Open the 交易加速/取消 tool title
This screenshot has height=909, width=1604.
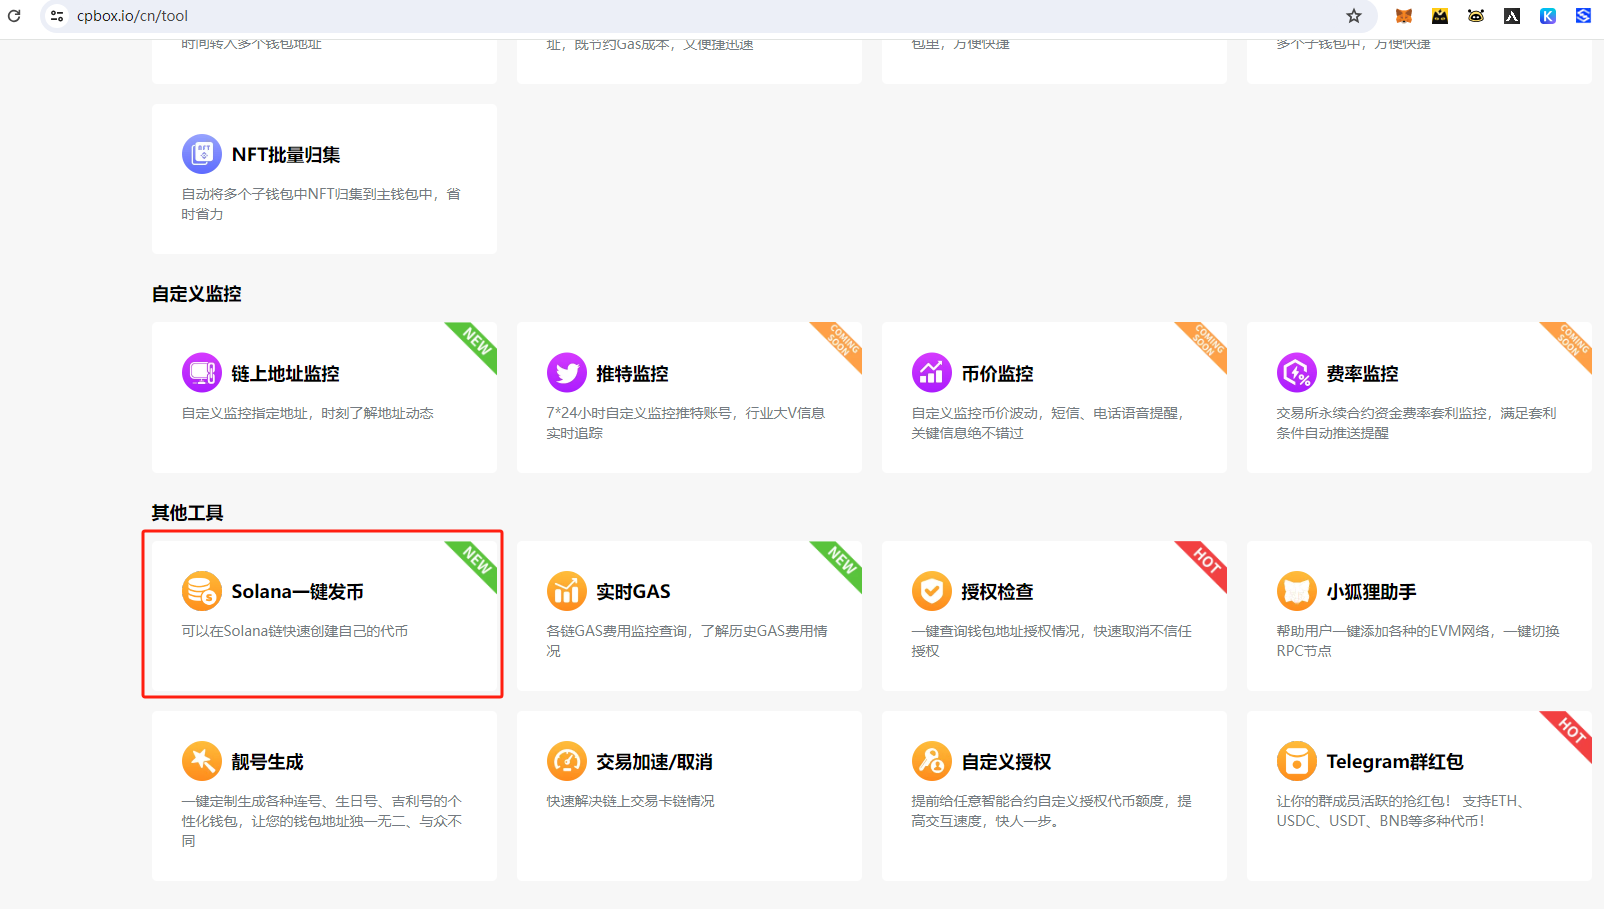click(654, 761)
